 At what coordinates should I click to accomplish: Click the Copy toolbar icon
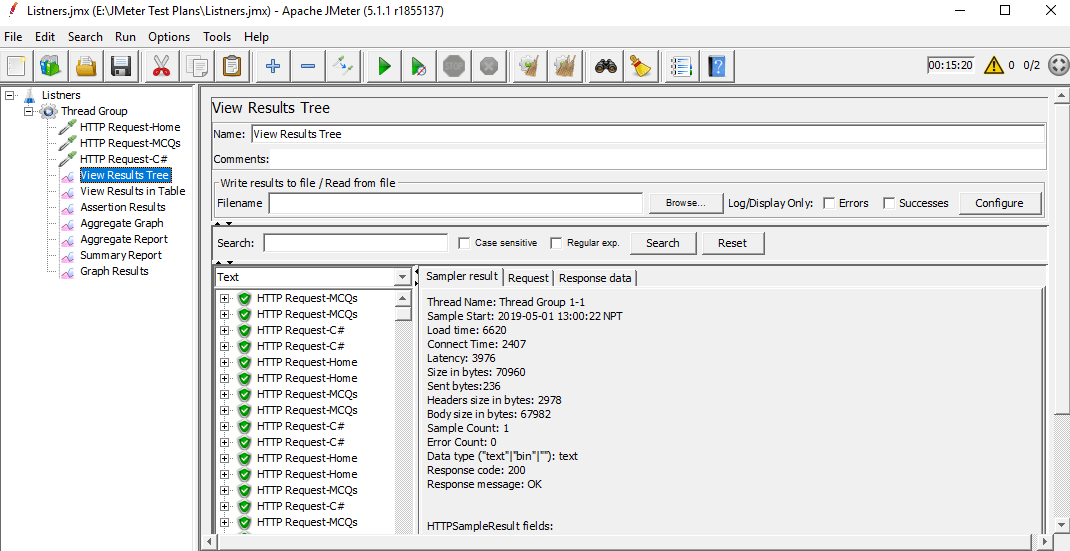click(197, 66)
